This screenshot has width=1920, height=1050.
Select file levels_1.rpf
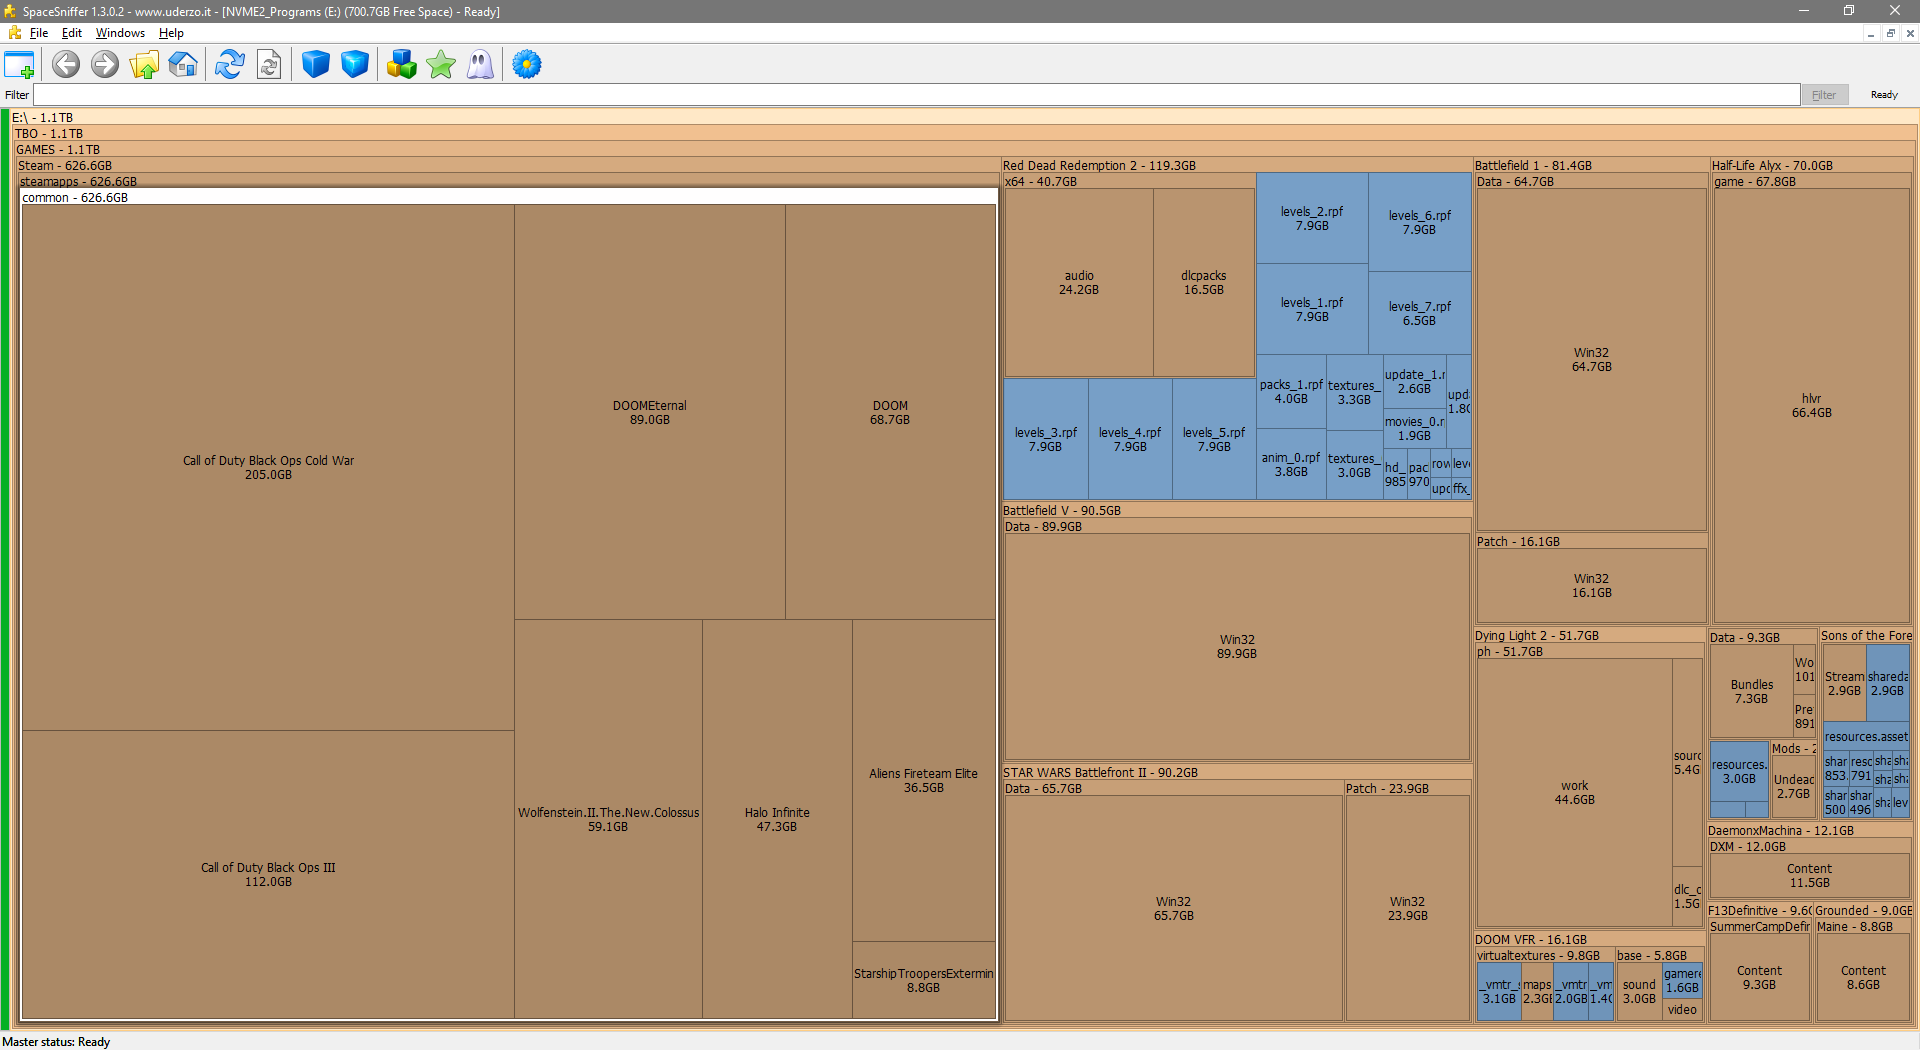click(1312, 309)
